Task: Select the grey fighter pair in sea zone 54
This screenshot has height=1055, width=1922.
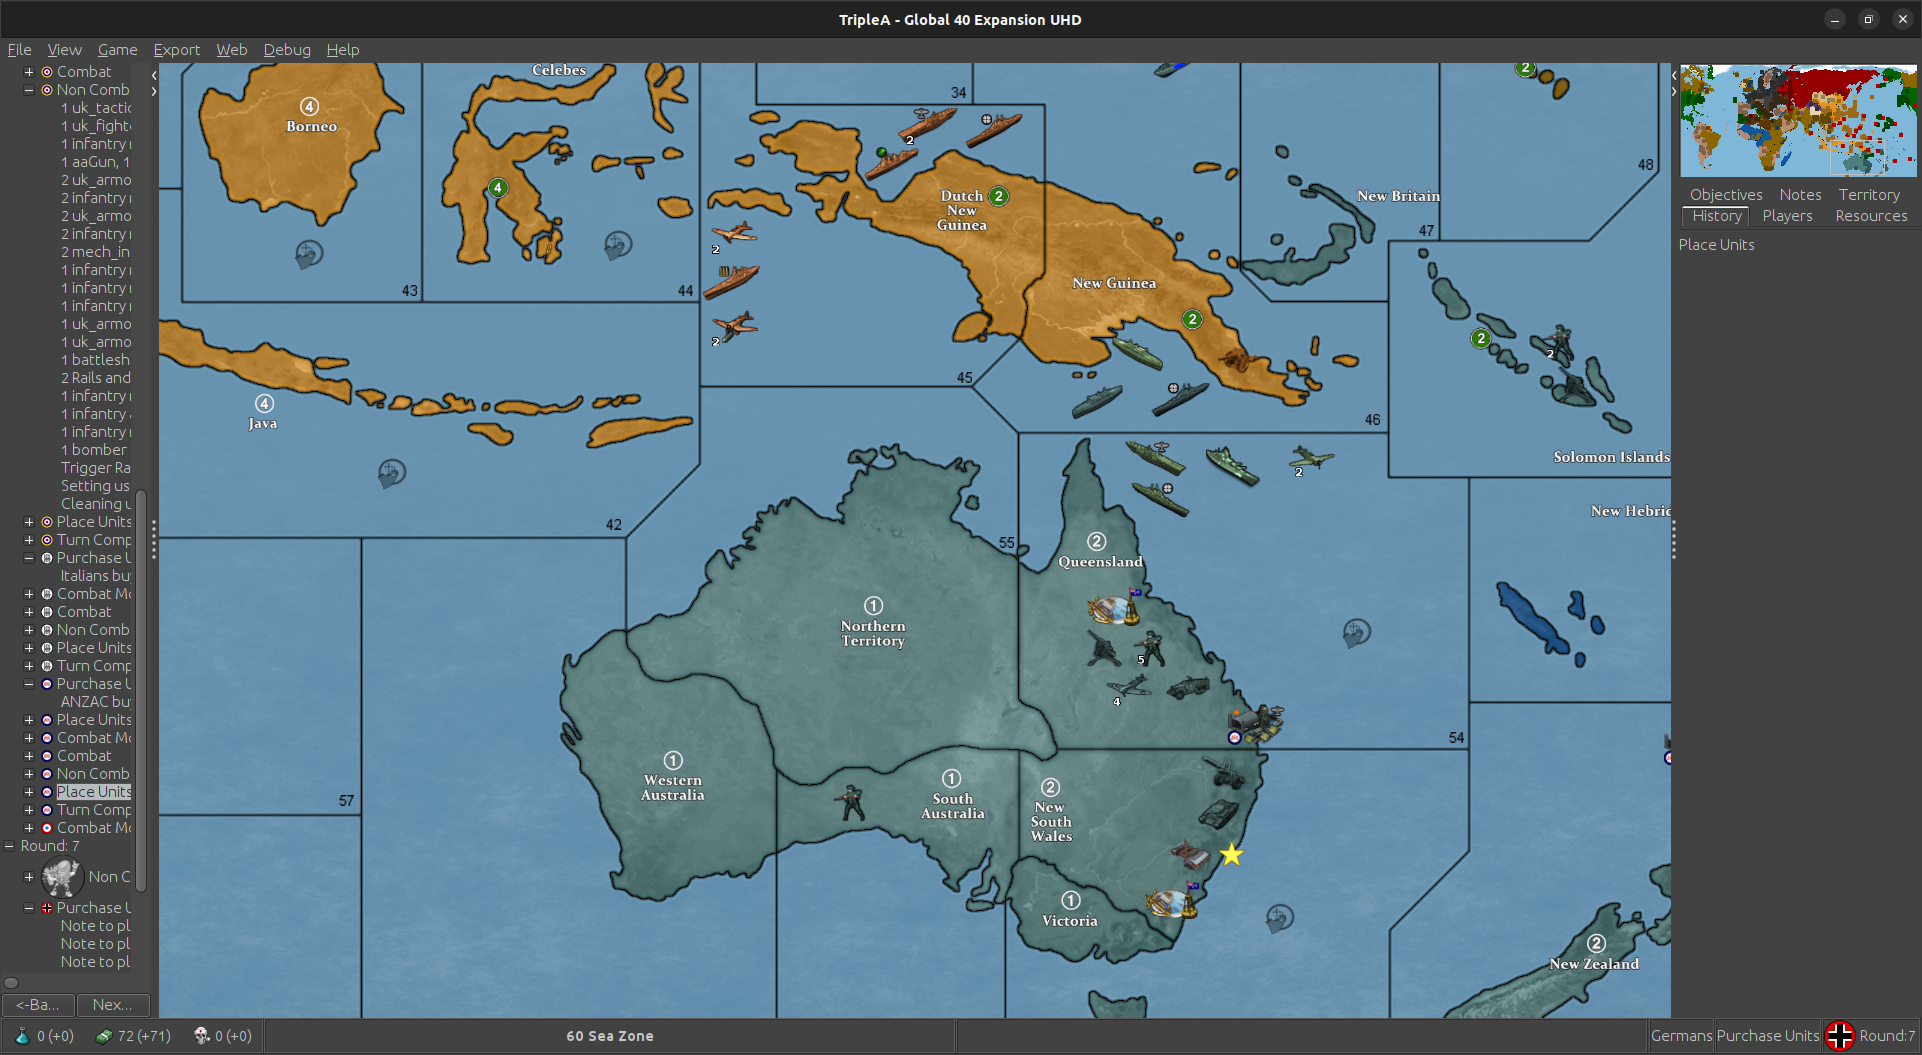Action: tap(1312, 460)
